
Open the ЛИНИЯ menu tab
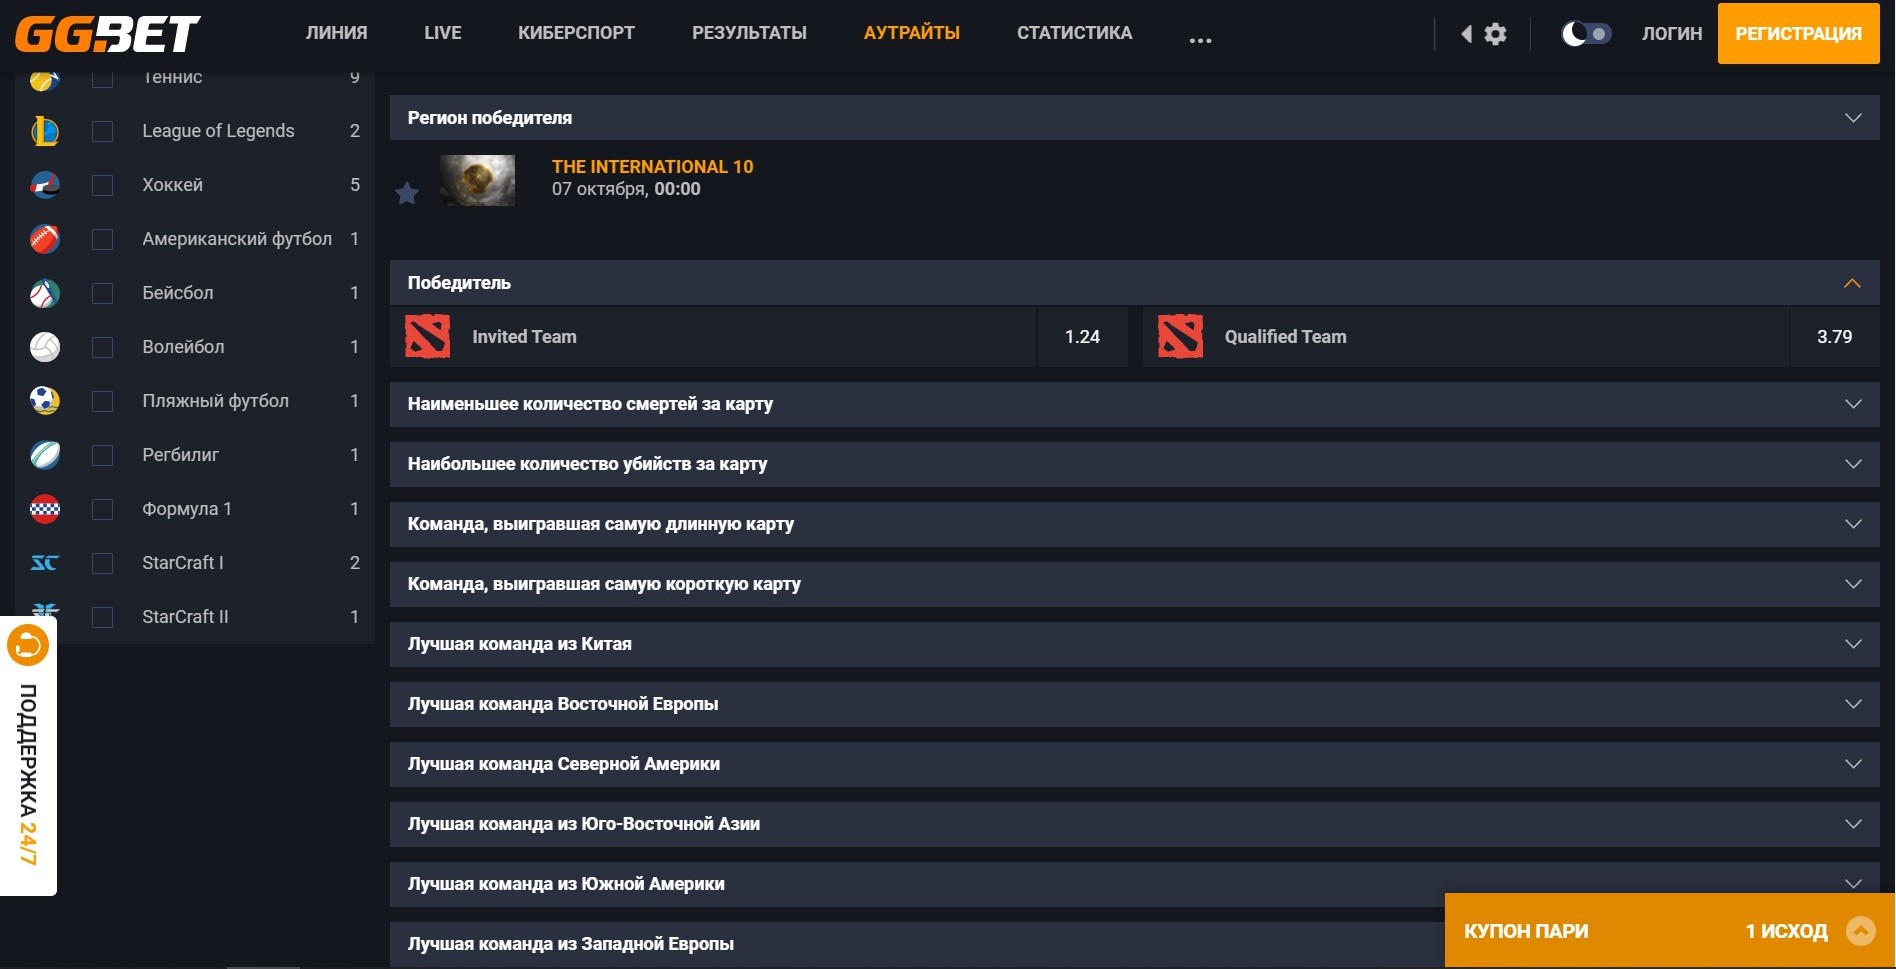pos(337,33)
